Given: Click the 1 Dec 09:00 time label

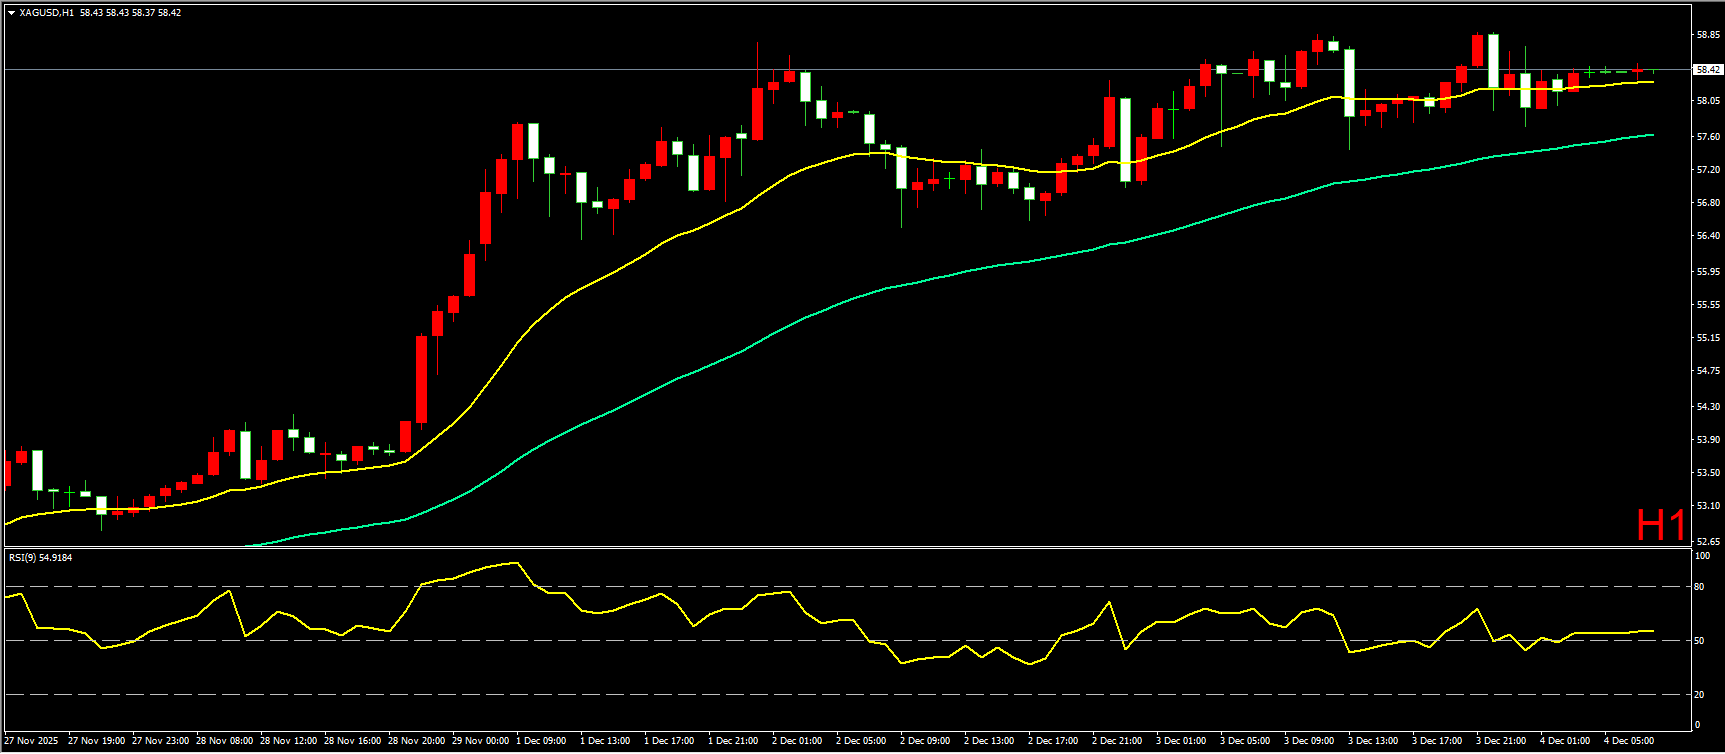Looking at the screenshot, I should 541,741.
